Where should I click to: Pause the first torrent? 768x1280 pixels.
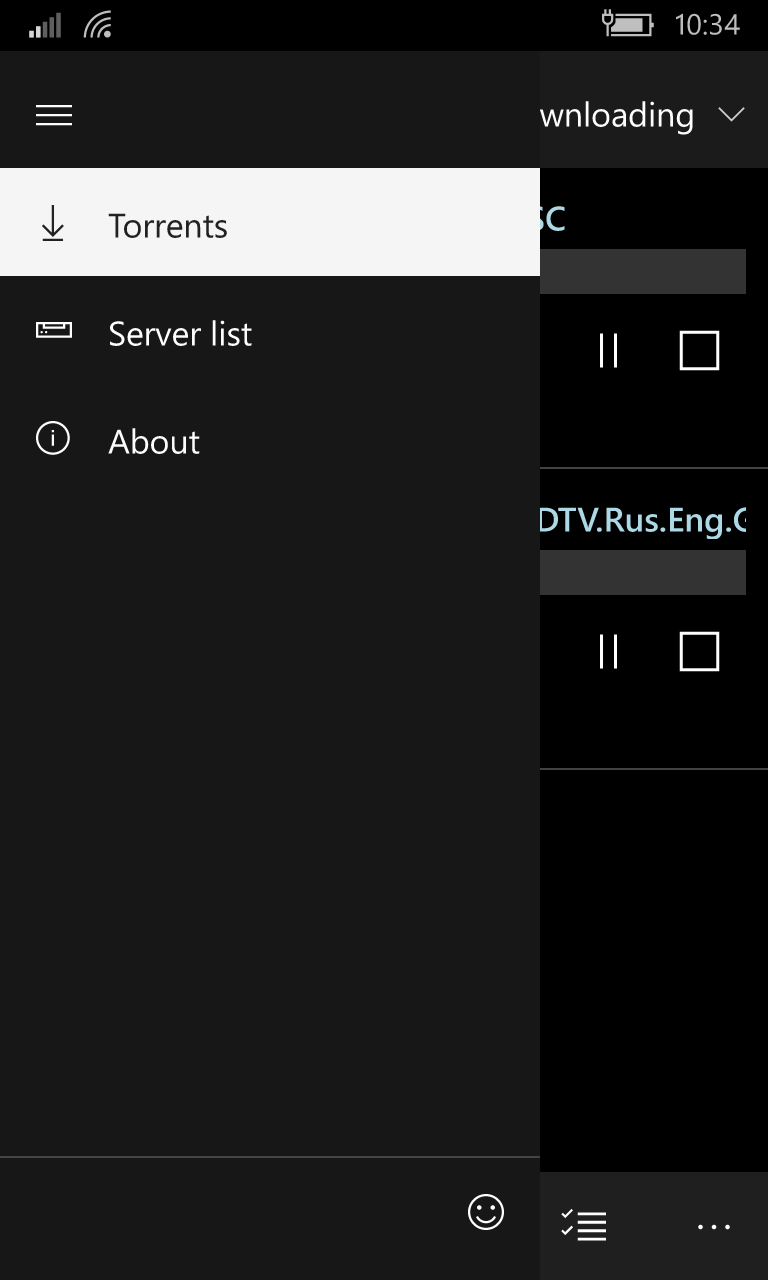[608, 351]
